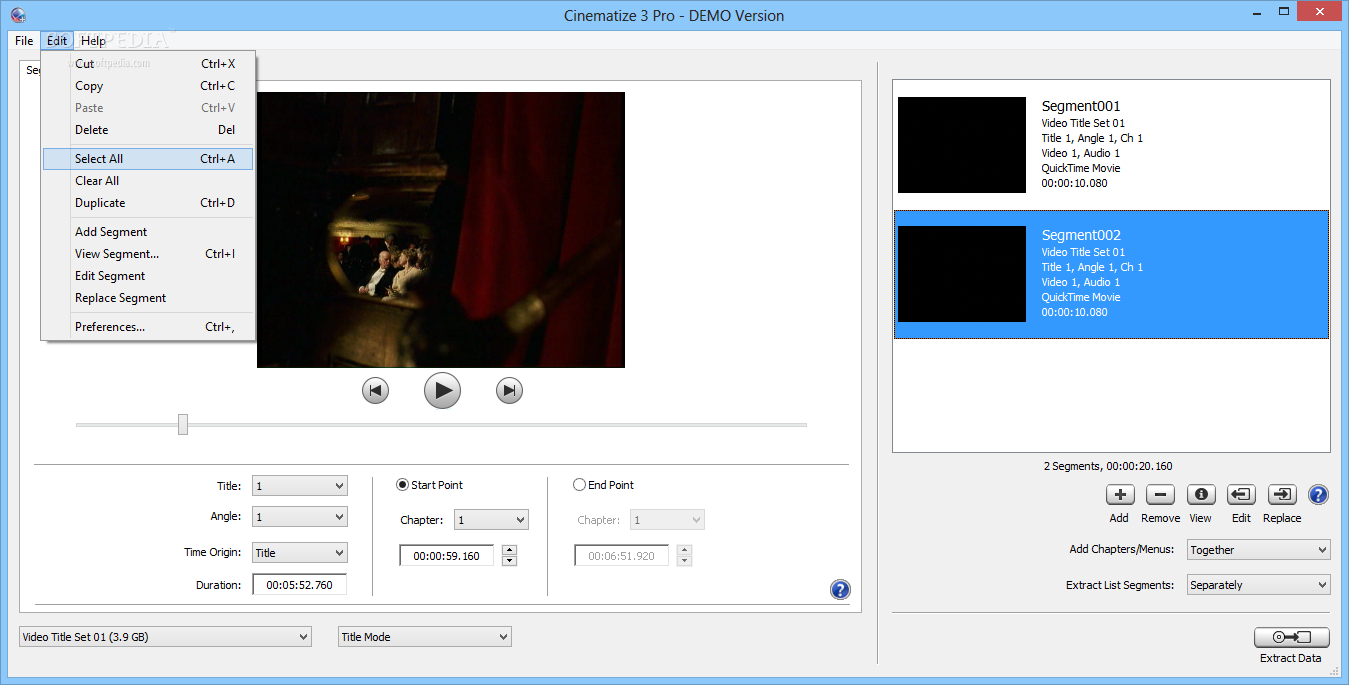Jump to previous chapter in preview
The image size is (1349, 685).
[375, 390]
